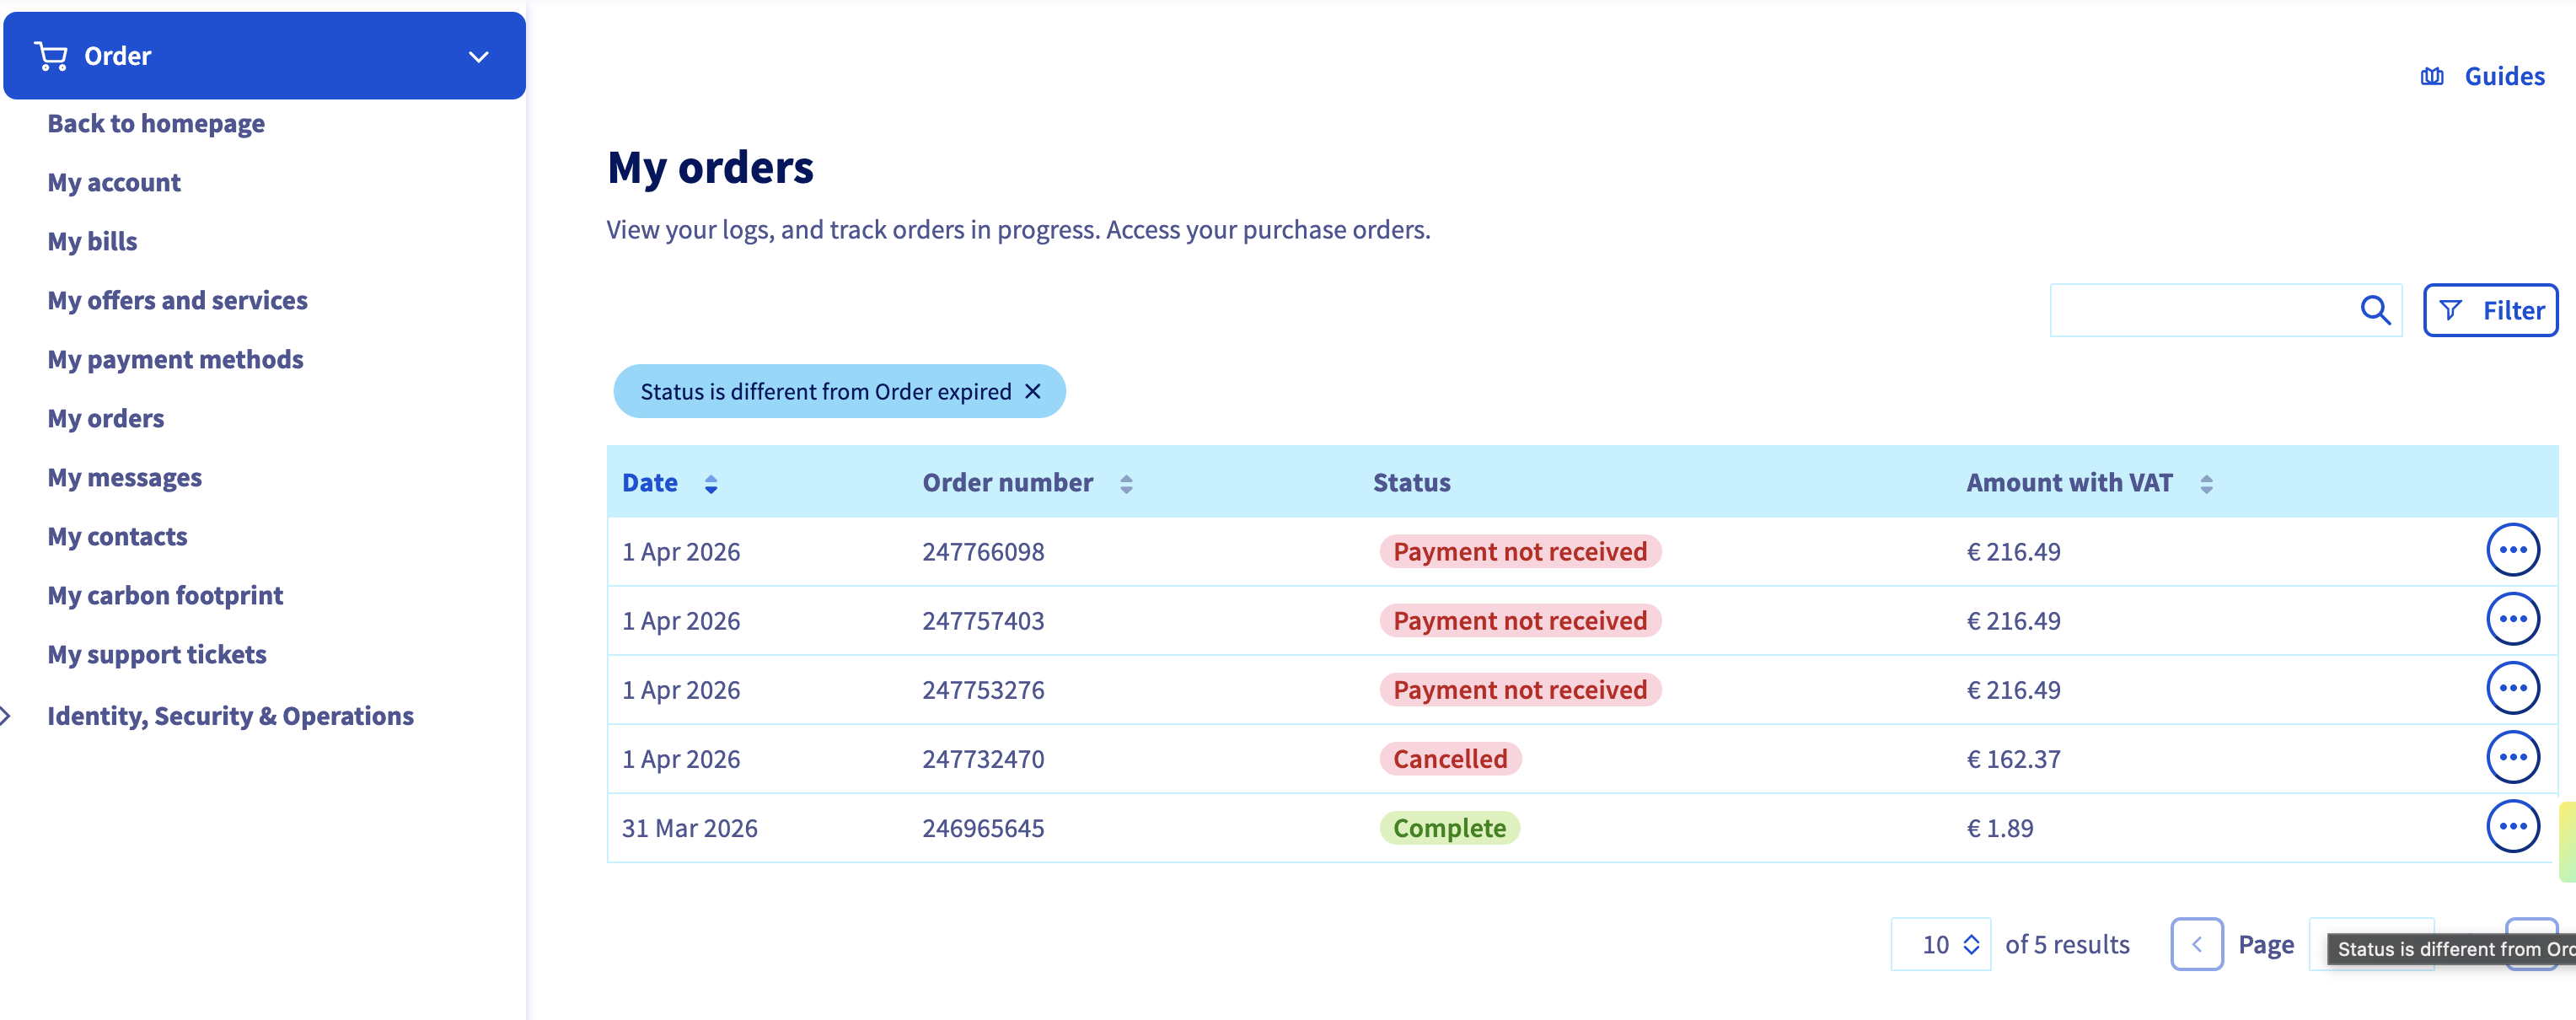Sort by Order number column
This screenshot has width=2576, height=1020.
tap(1126, 484)
